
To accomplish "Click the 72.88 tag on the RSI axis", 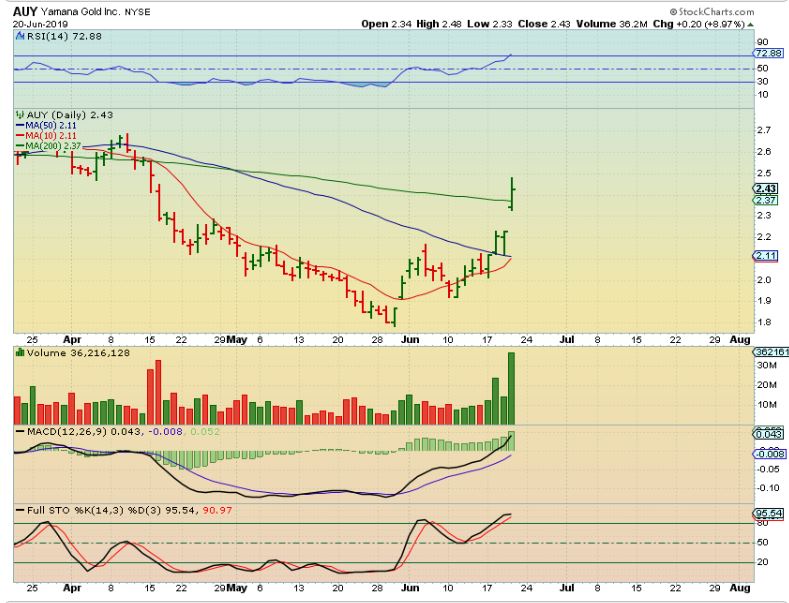I will 768,53.
